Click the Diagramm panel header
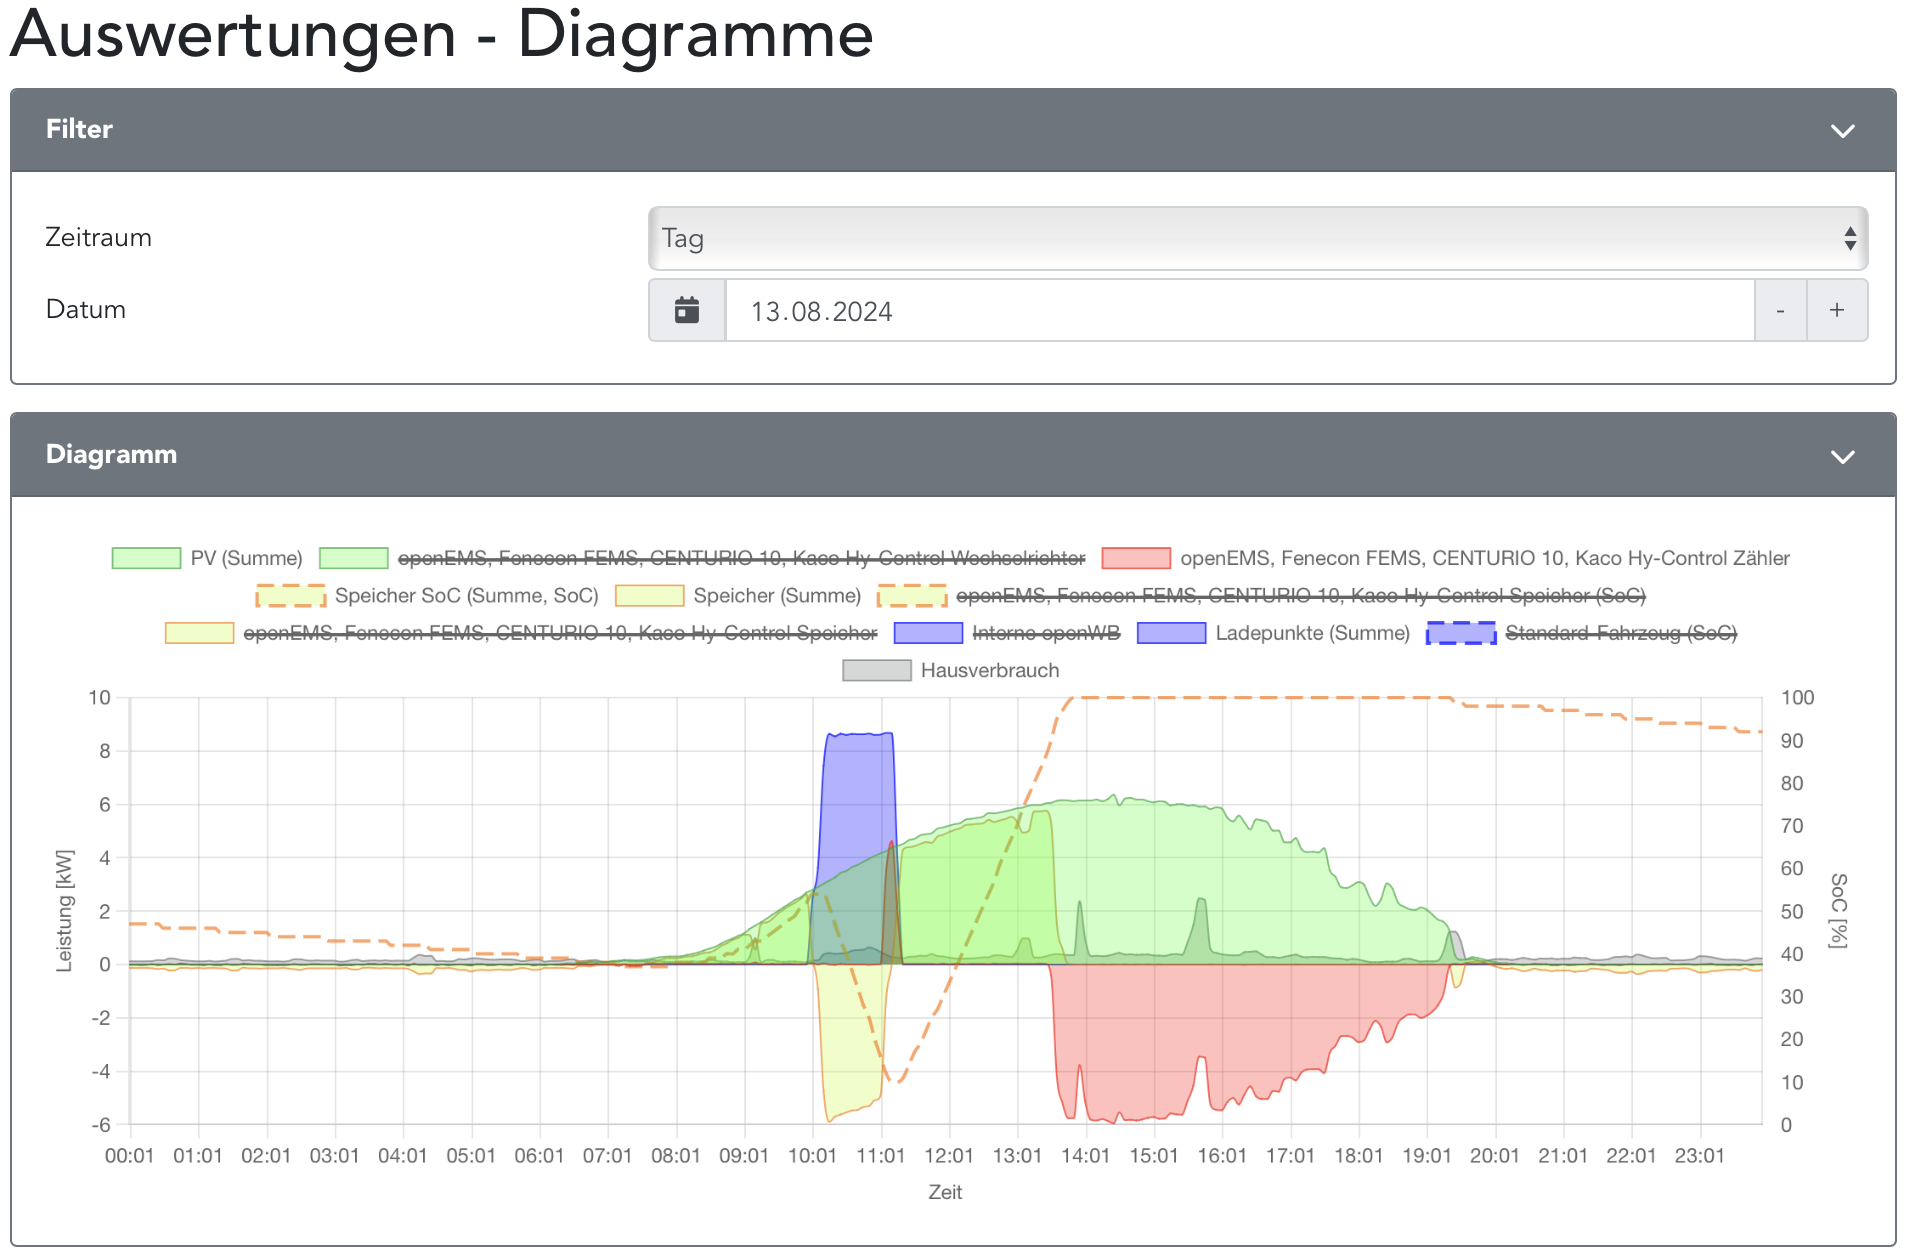Viewport: 1908px width, 1254px height. [953, 455]
